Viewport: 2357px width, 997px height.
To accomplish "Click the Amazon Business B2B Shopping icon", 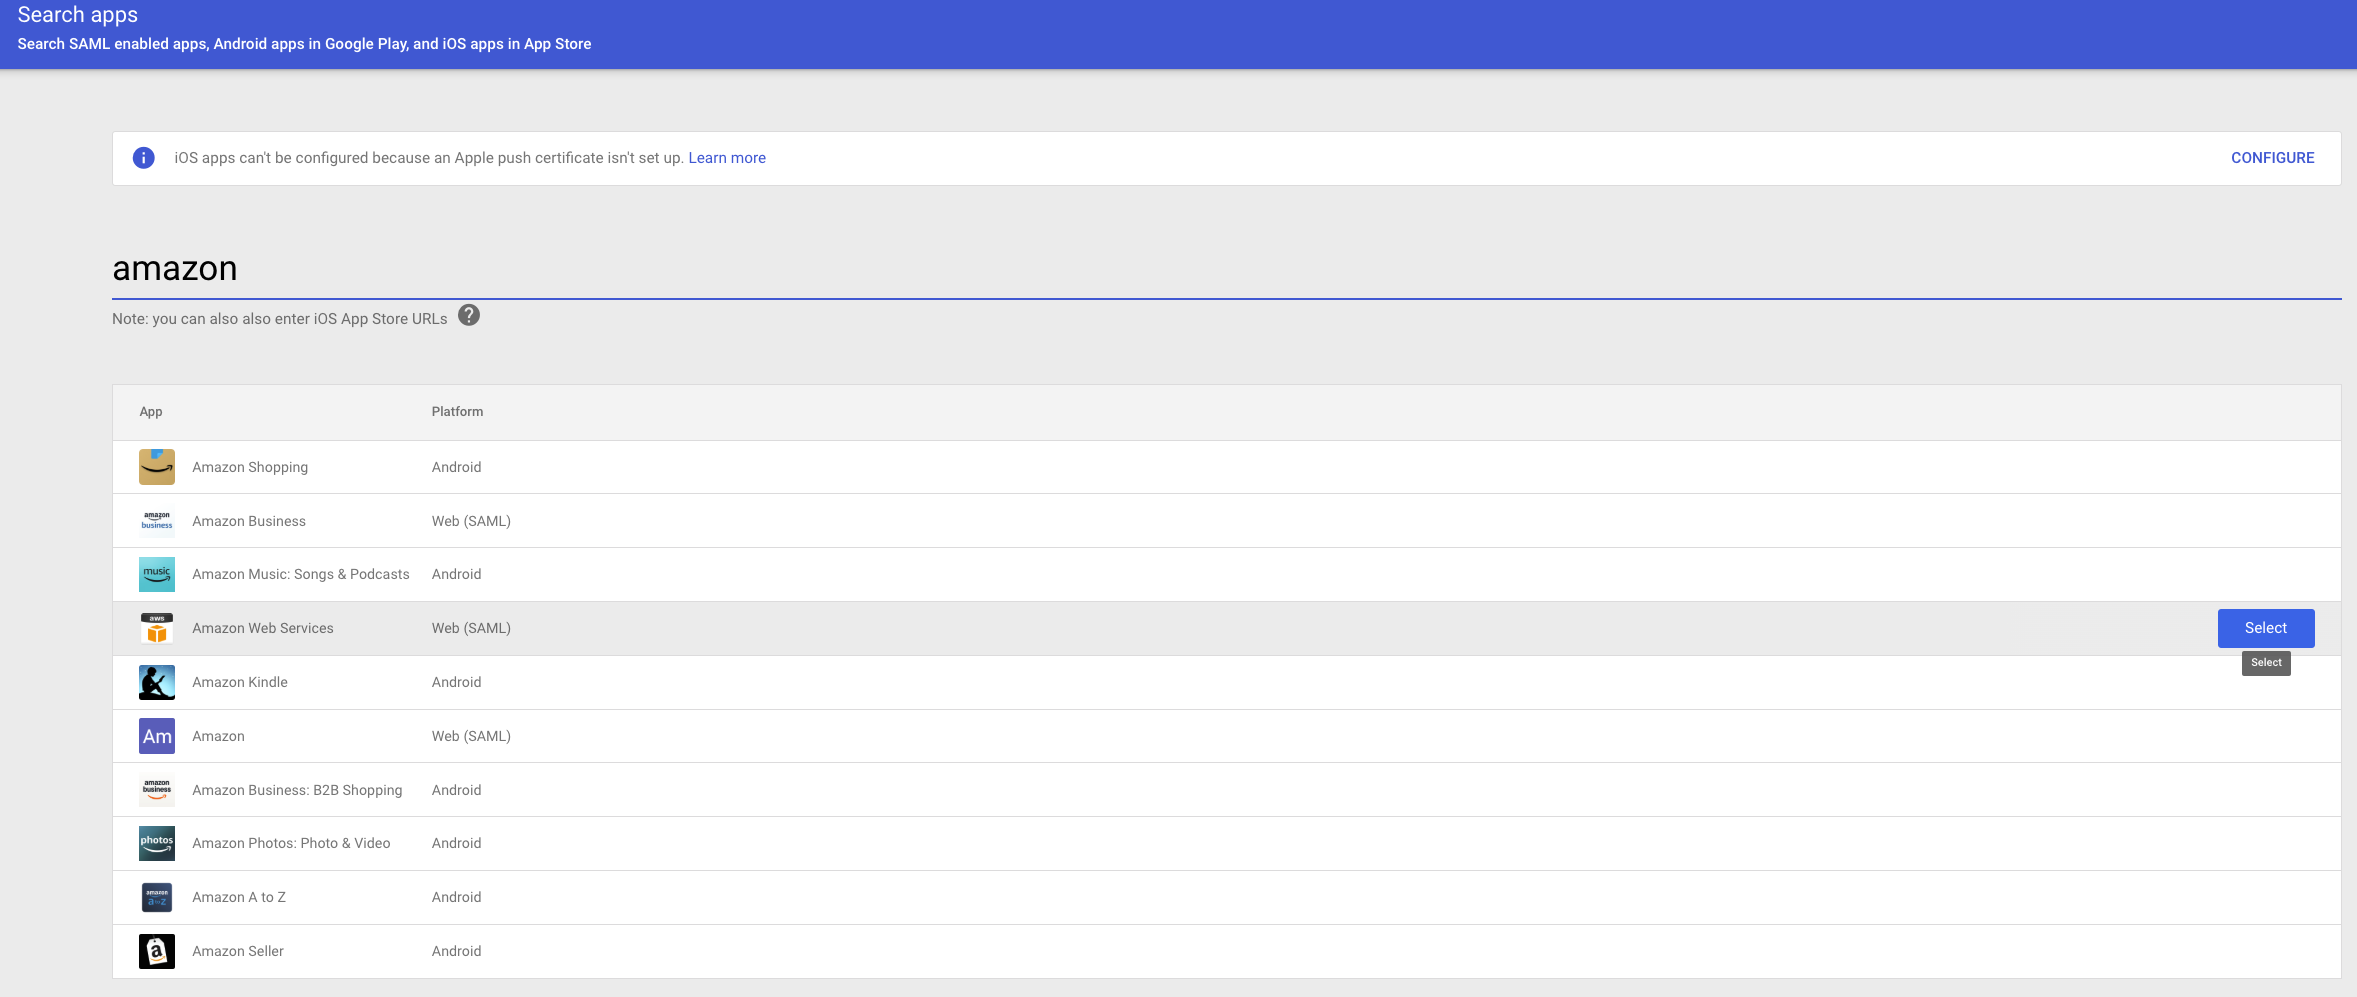I will click(157, 790).
